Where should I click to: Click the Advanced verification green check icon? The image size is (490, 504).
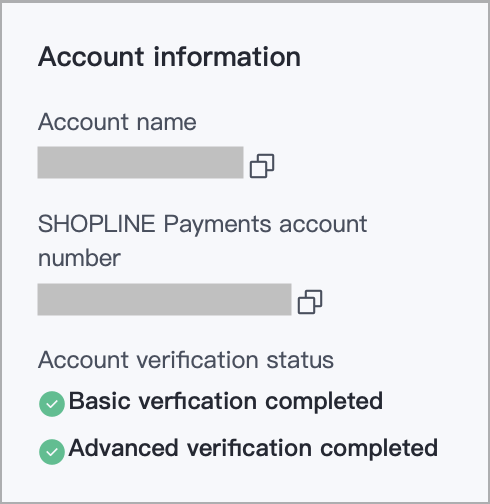coord(52,452)
